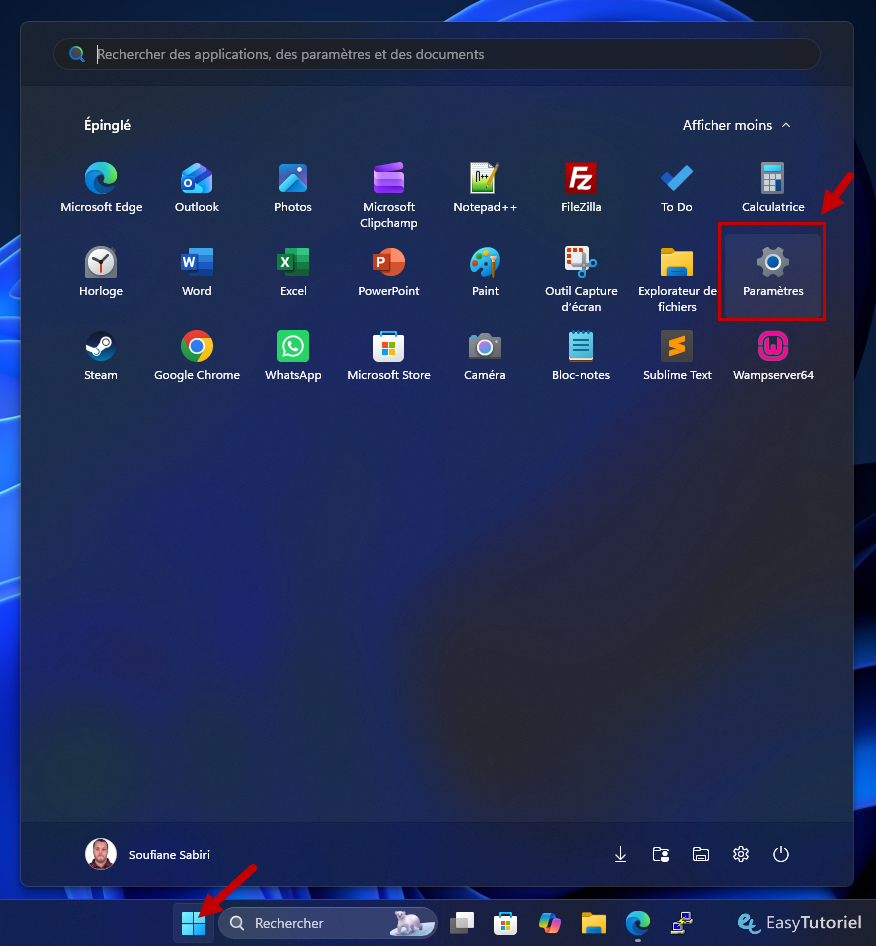The image size is (876, 946).
Task: Launch Outlook from pinned apps
Action: tap(197, 188)
